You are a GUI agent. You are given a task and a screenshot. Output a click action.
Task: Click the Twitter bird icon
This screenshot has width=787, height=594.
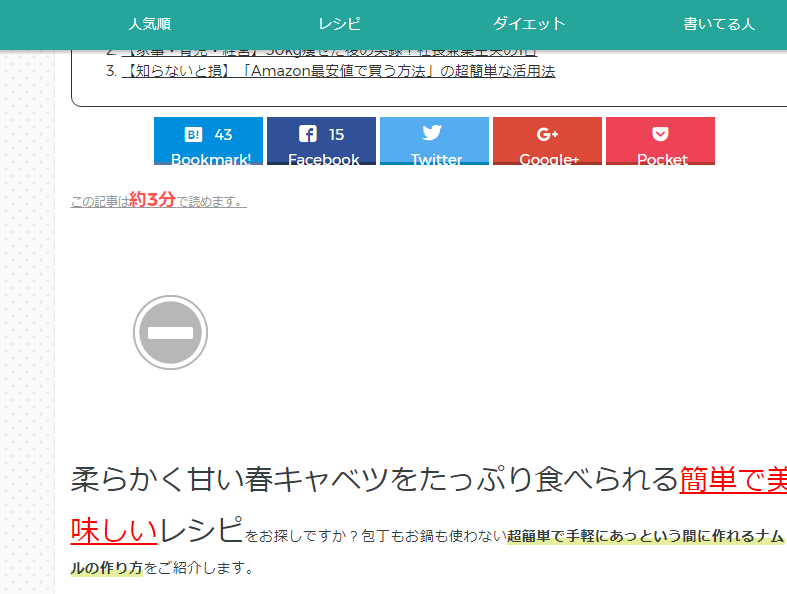432,133
